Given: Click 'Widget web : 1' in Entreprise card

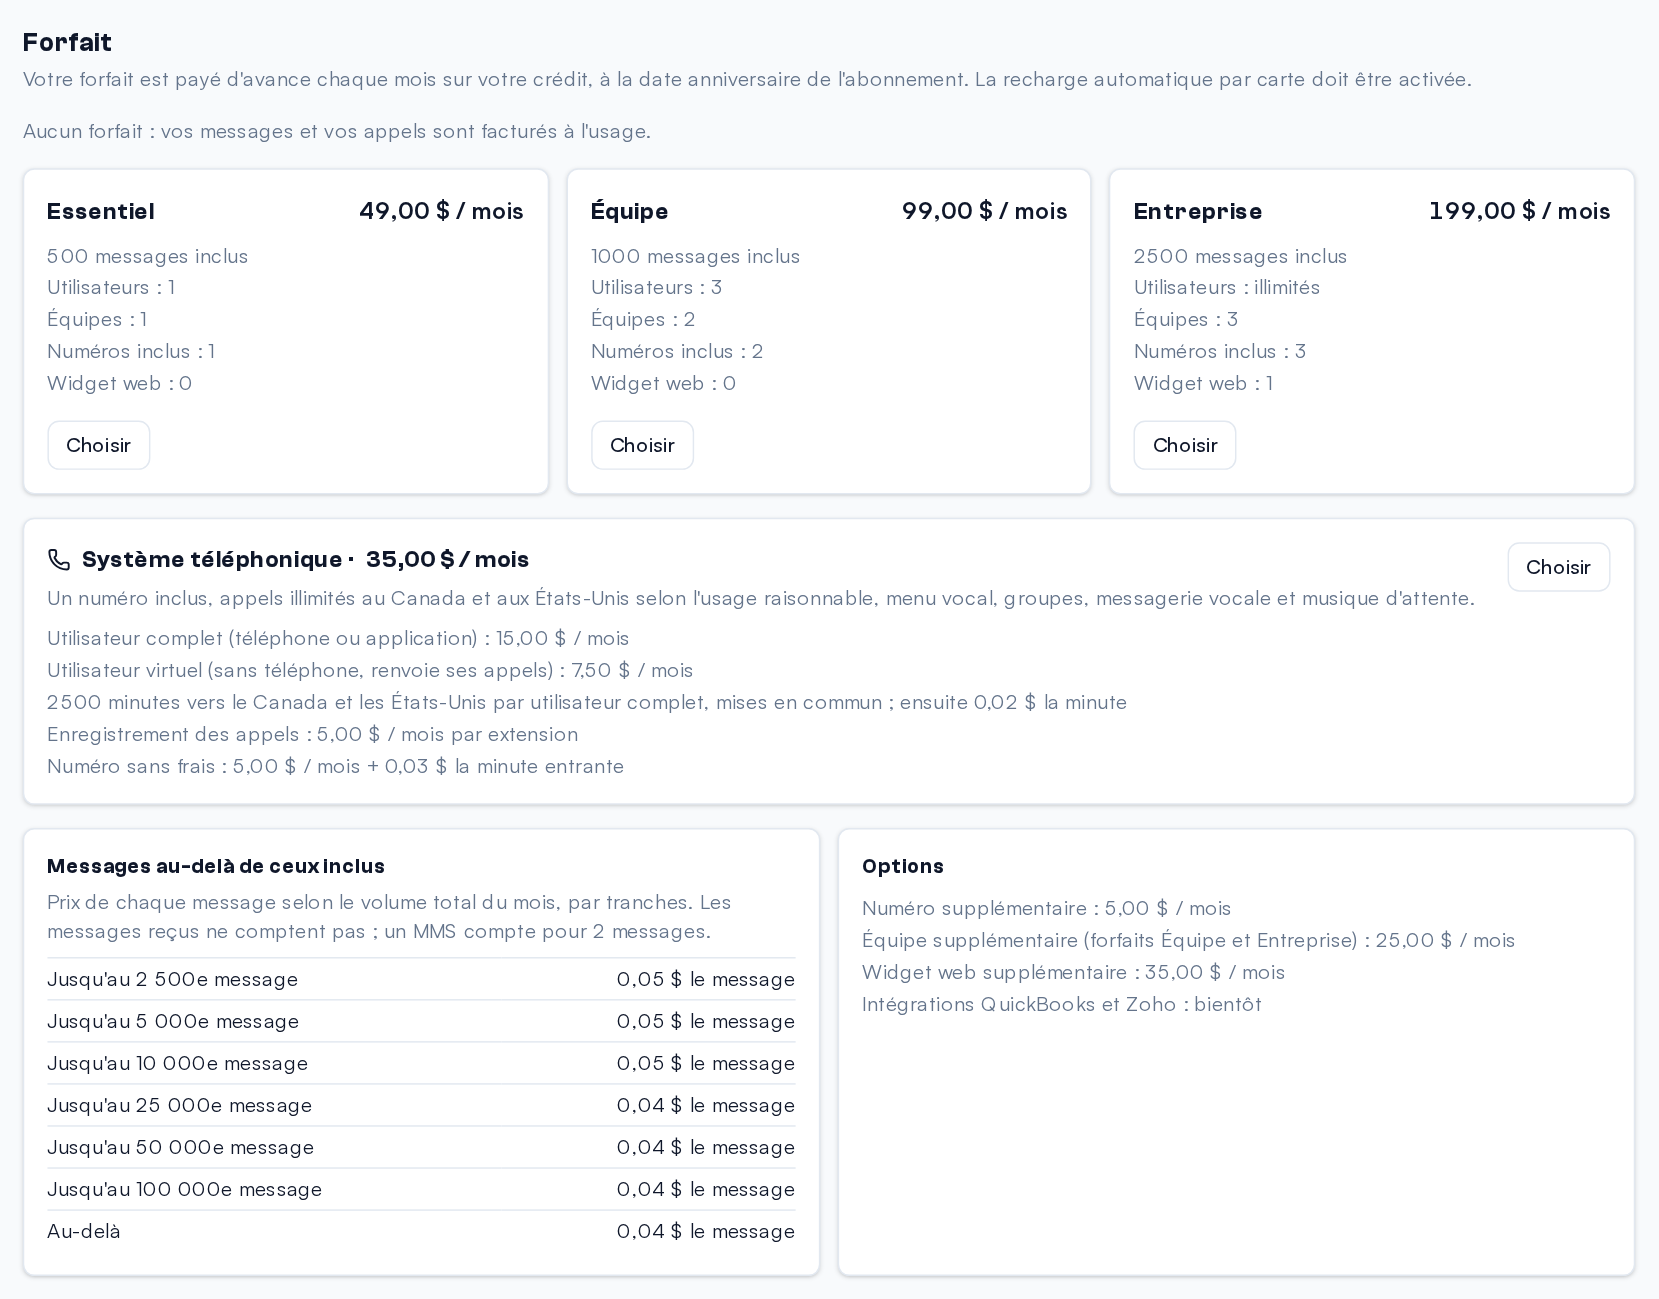Looking at the screenshot, I should 1204,384.
